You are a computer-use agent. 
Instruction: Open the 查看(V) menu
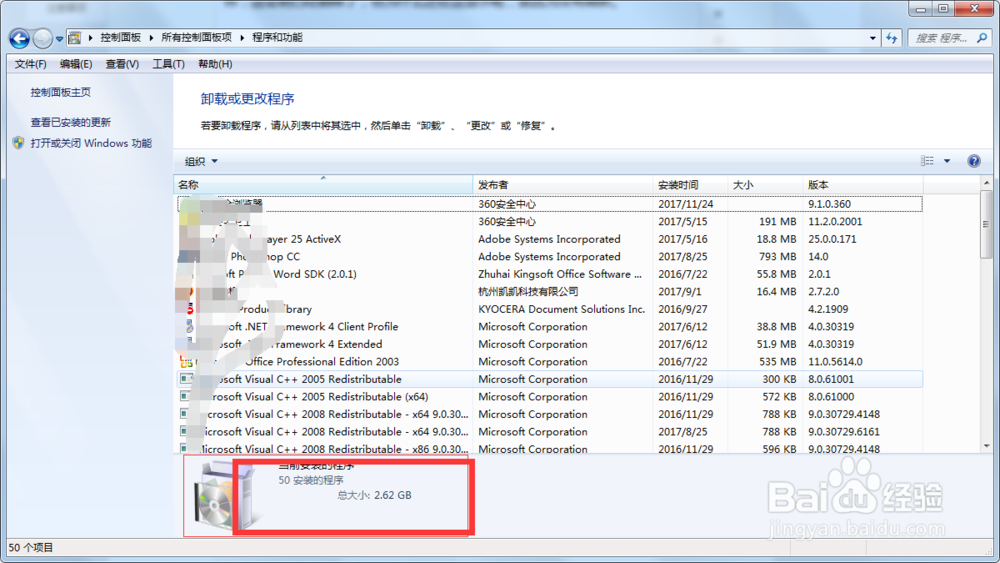pyautogui.click(x=122, y=64)
